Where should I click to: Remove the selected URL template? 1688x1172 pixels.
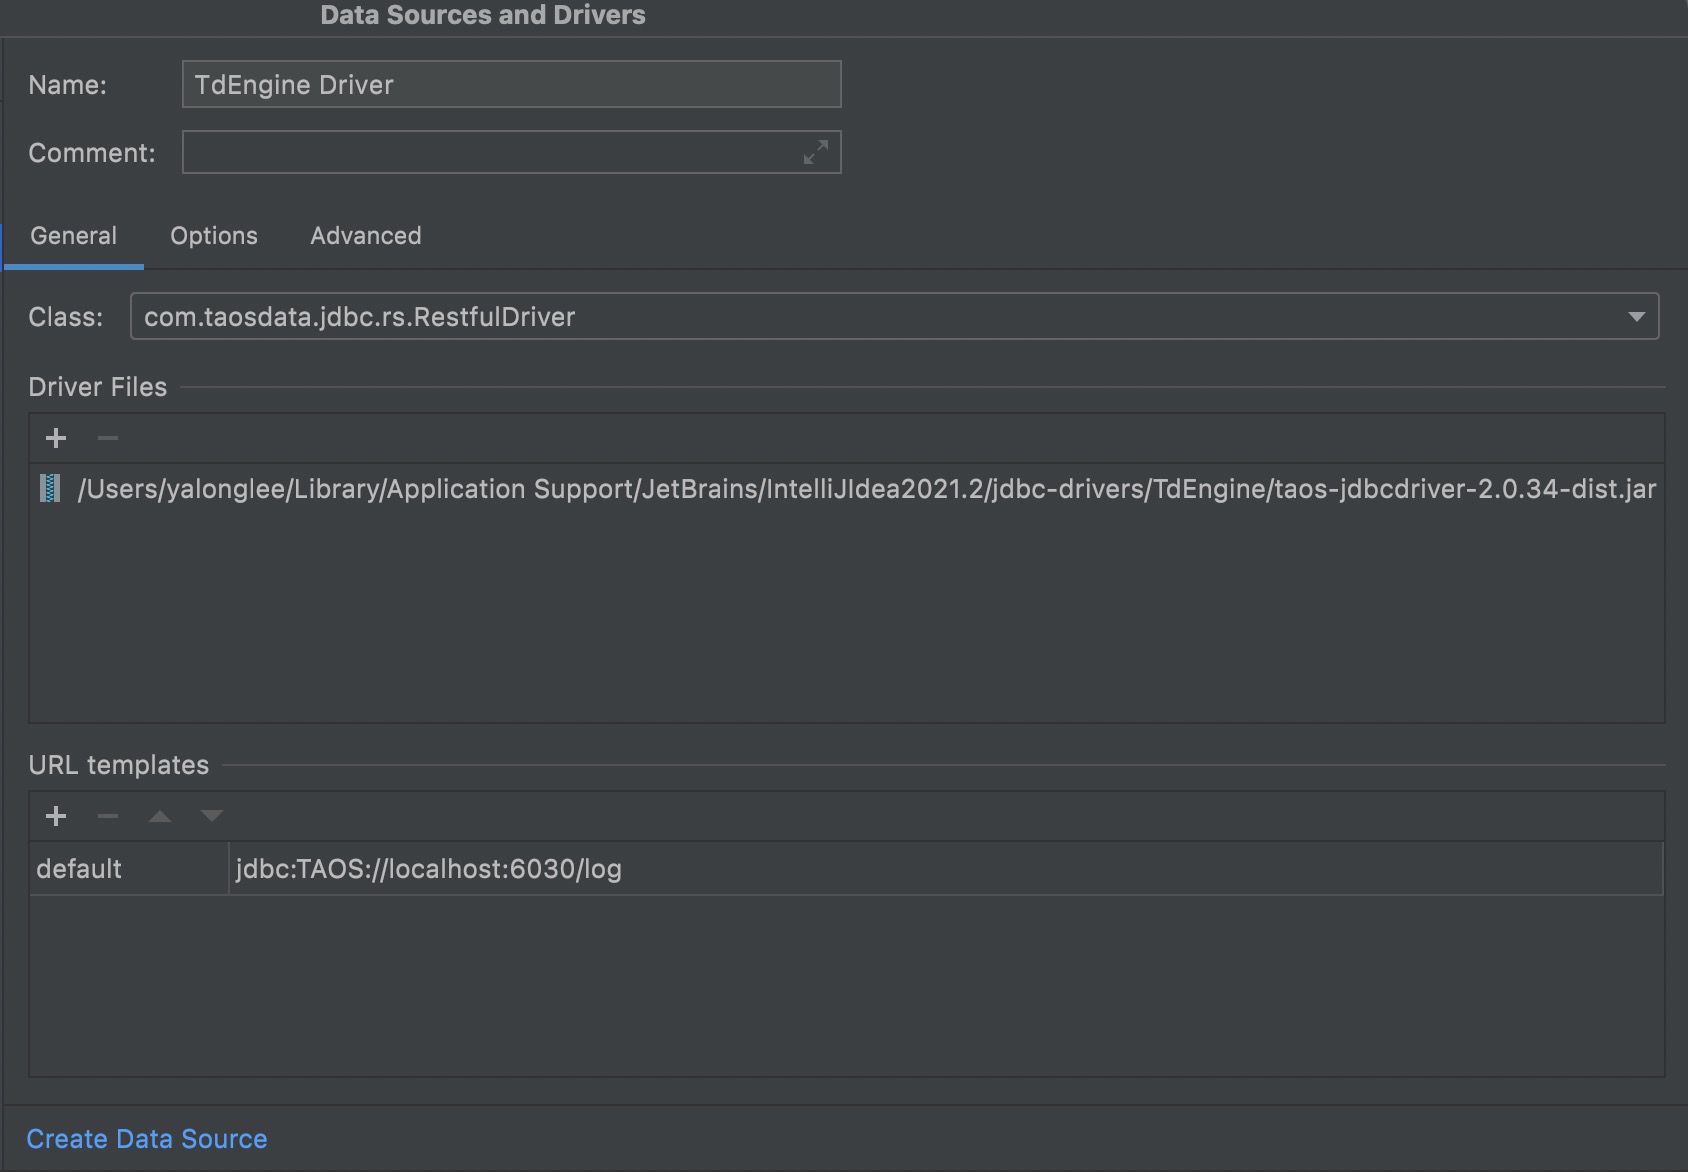tap(107, 815)
